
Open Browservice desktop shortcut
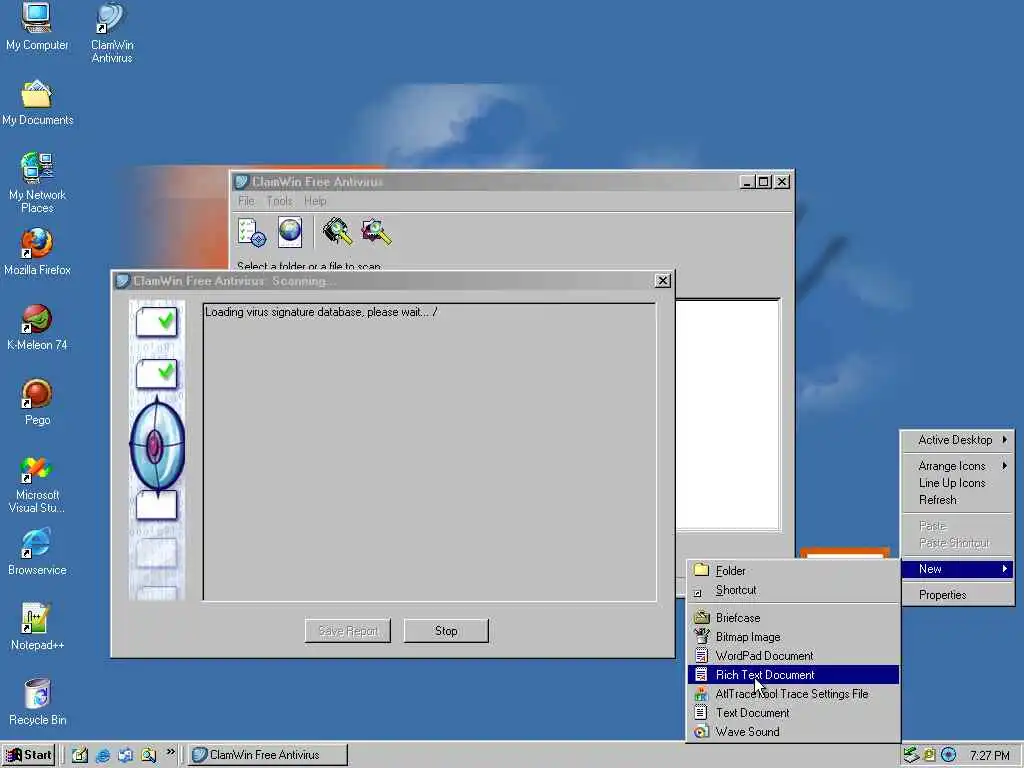click(37, 552)
